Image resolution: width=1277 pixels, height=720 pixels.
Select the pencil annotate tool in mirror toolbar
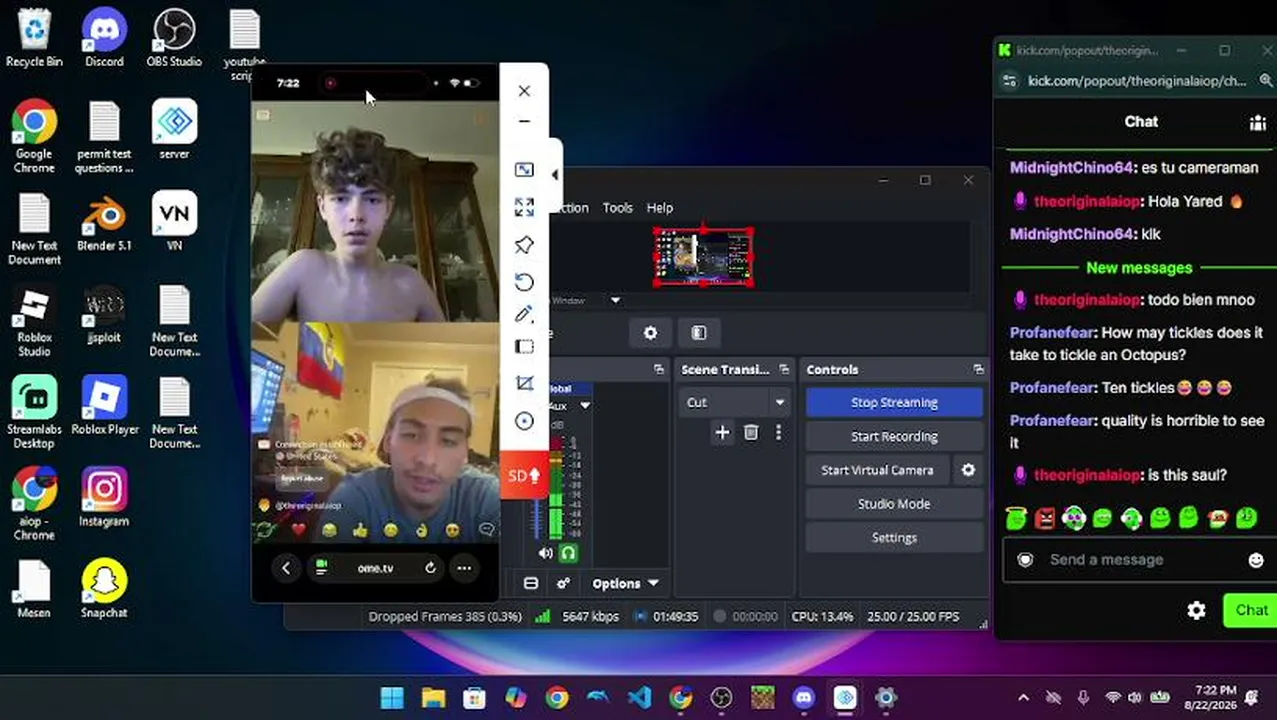524,314
